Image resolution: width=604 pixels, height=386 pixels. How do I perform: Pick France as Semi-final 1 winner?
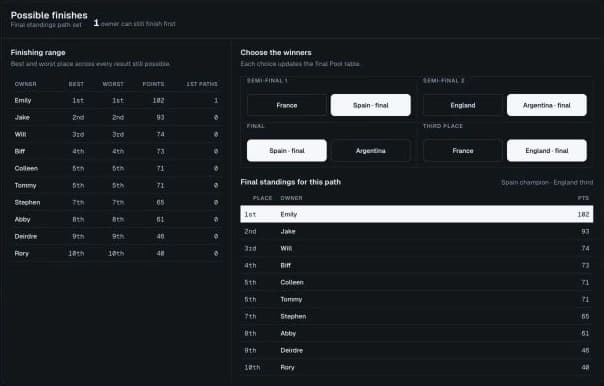tap(287, 105)
